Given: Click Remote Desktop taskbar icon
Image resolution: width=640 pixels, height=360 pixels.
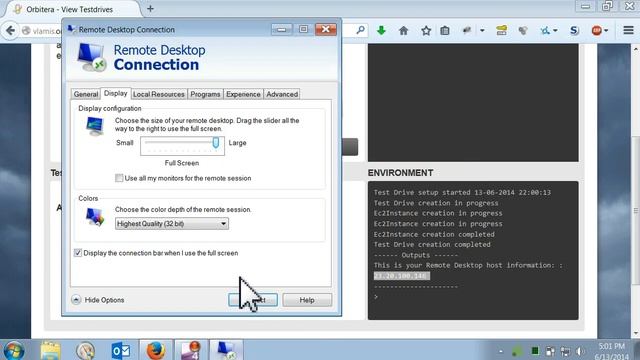Looking at the screenshot, I should (226, 351).
